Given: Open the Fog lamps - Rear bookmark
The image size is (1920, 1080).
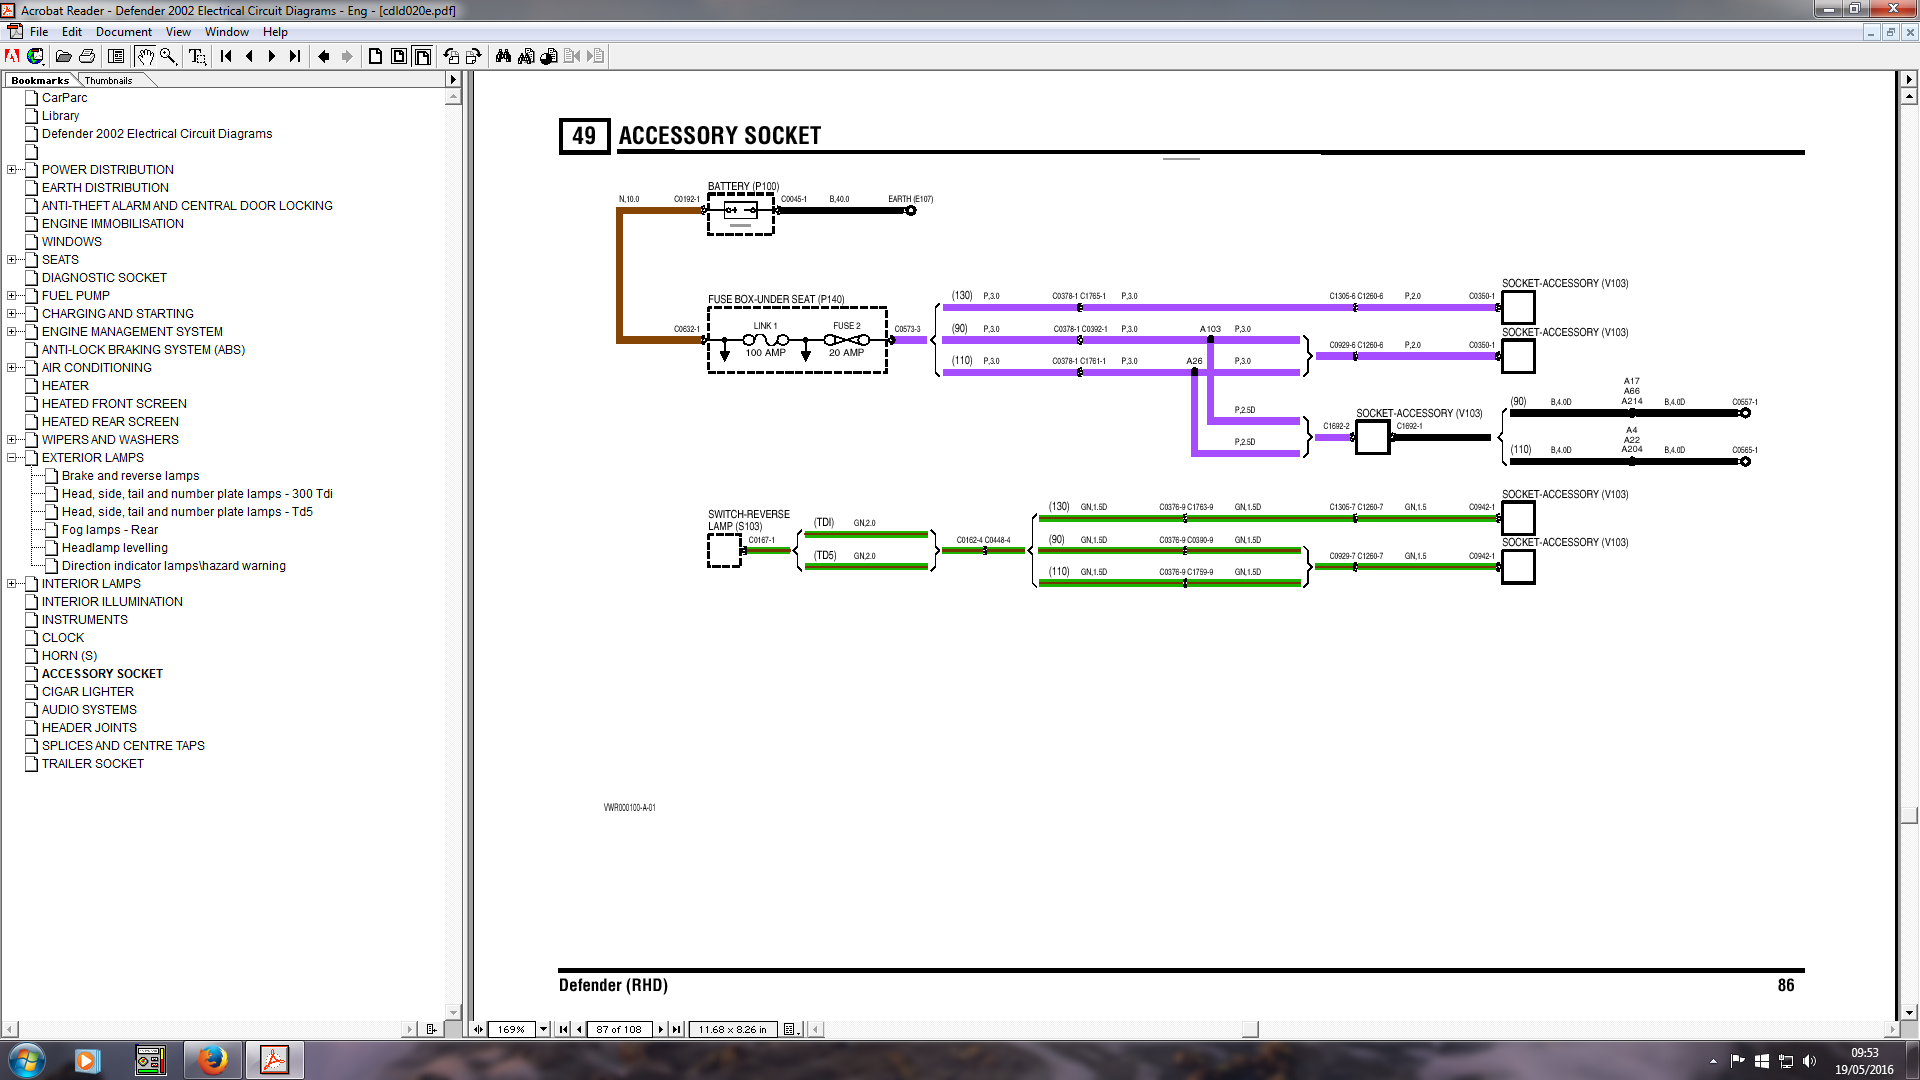Looking at the screenshot, I should point(110,530).
